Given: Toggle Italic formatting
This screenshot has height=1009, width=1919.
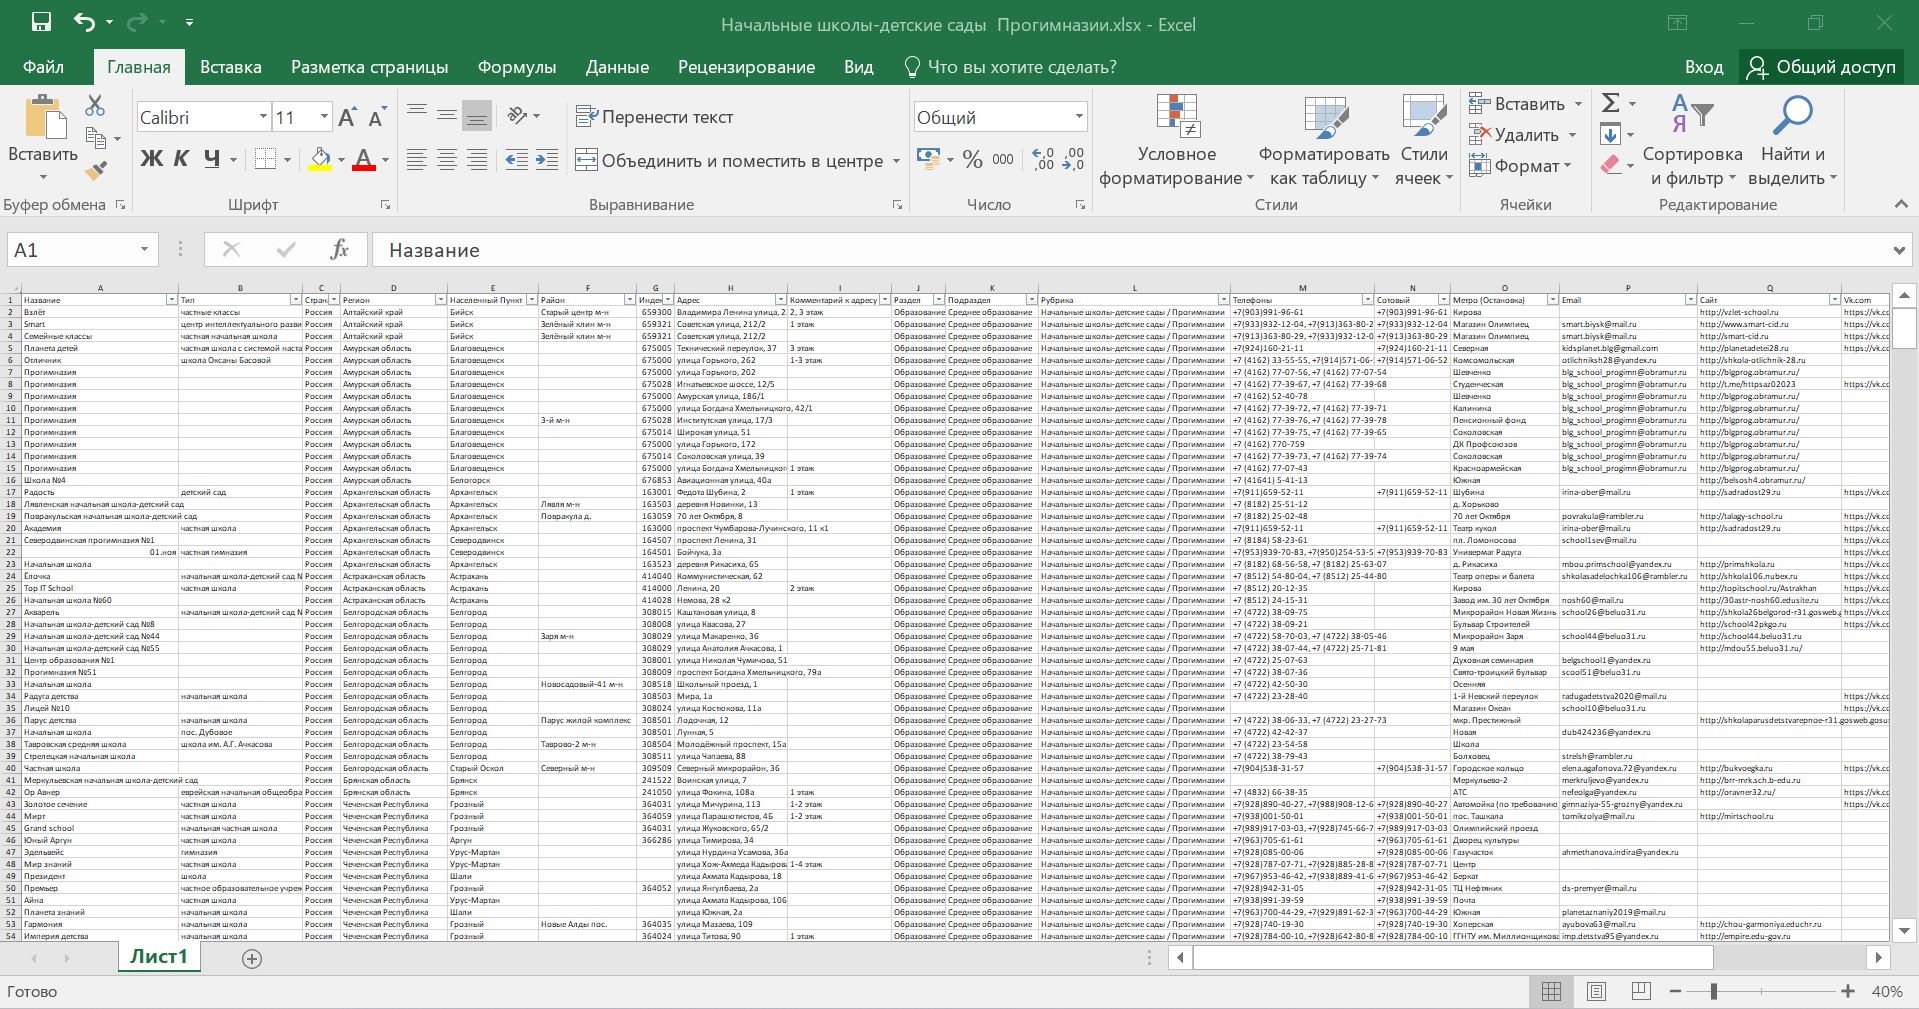Looking at the screenshot, I should coord(181,159).
